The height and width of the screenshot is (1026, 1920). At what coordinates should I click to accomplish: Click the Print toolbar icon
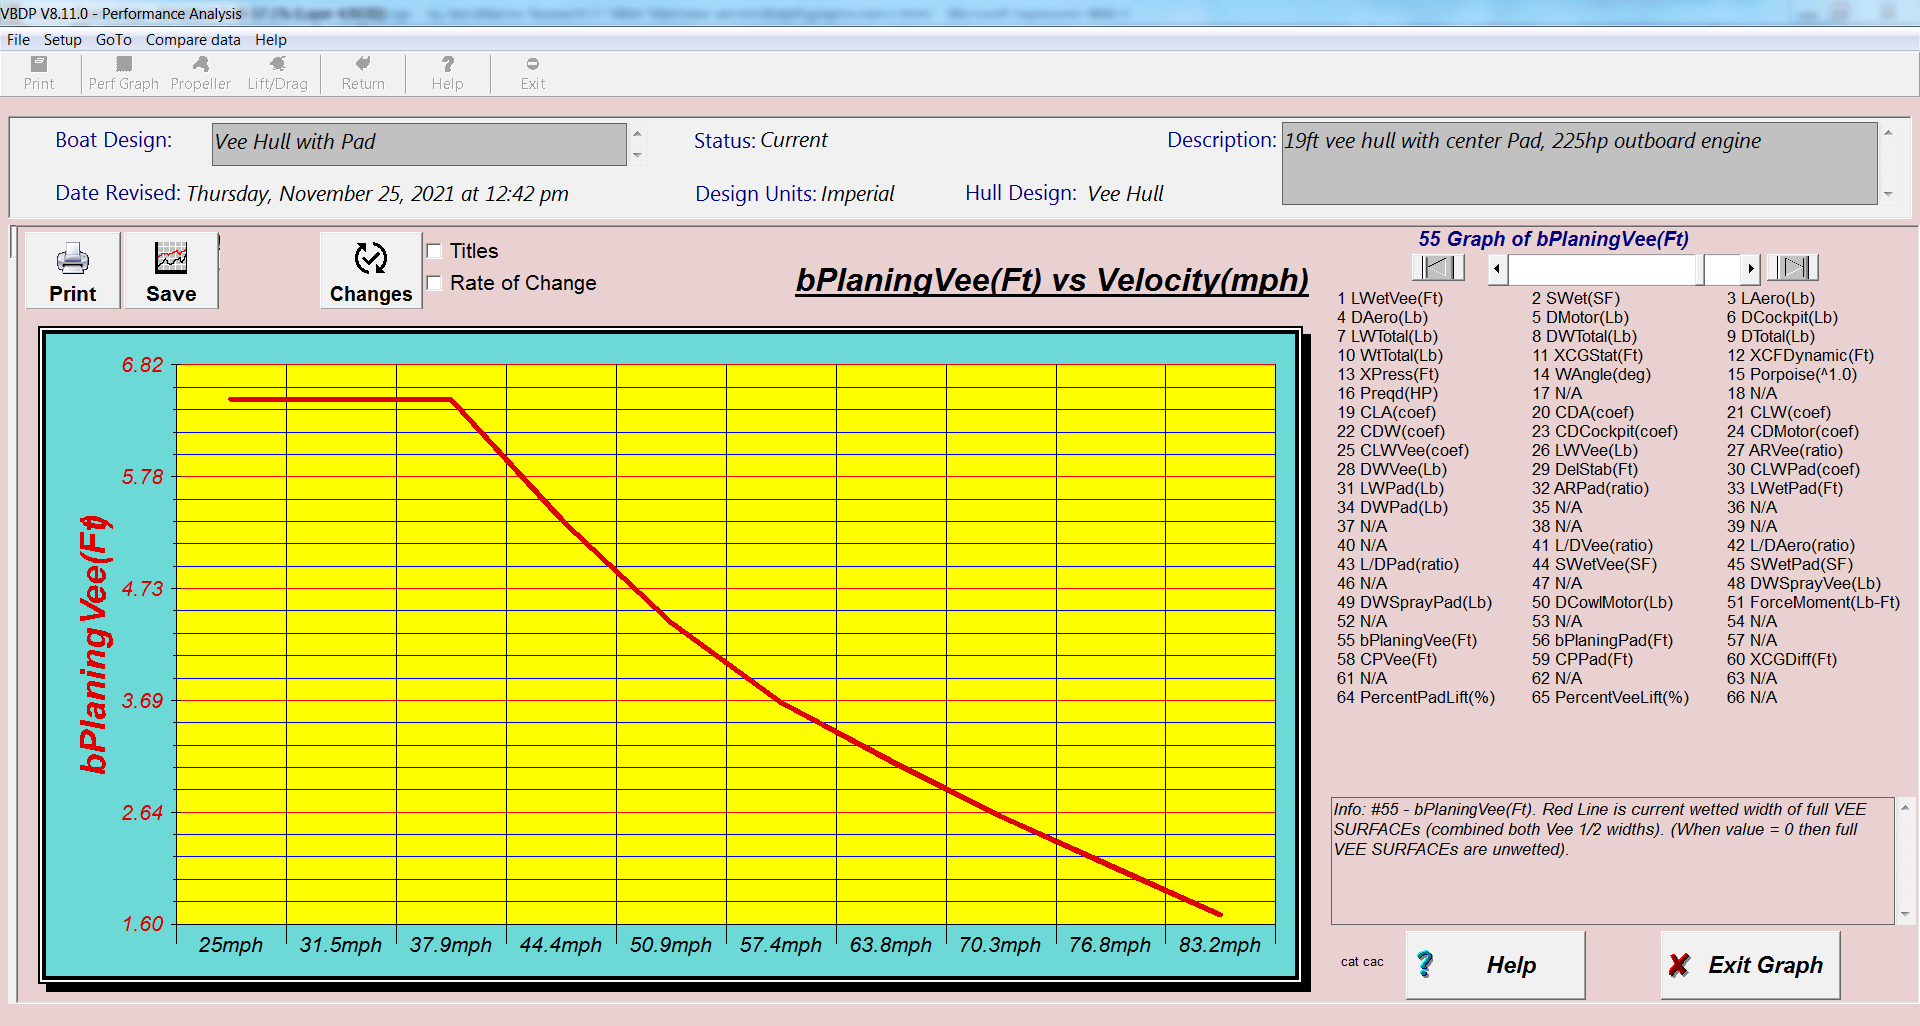click(39, 74)
